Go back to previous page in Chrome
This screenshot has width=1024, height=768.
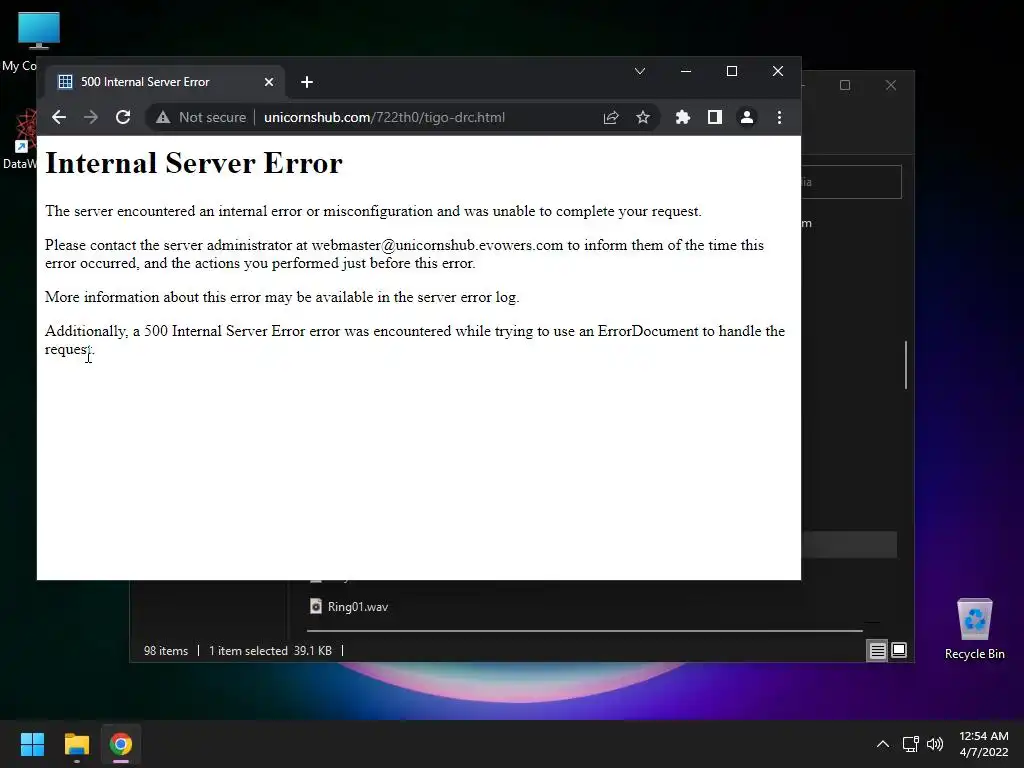pos(59,118)
